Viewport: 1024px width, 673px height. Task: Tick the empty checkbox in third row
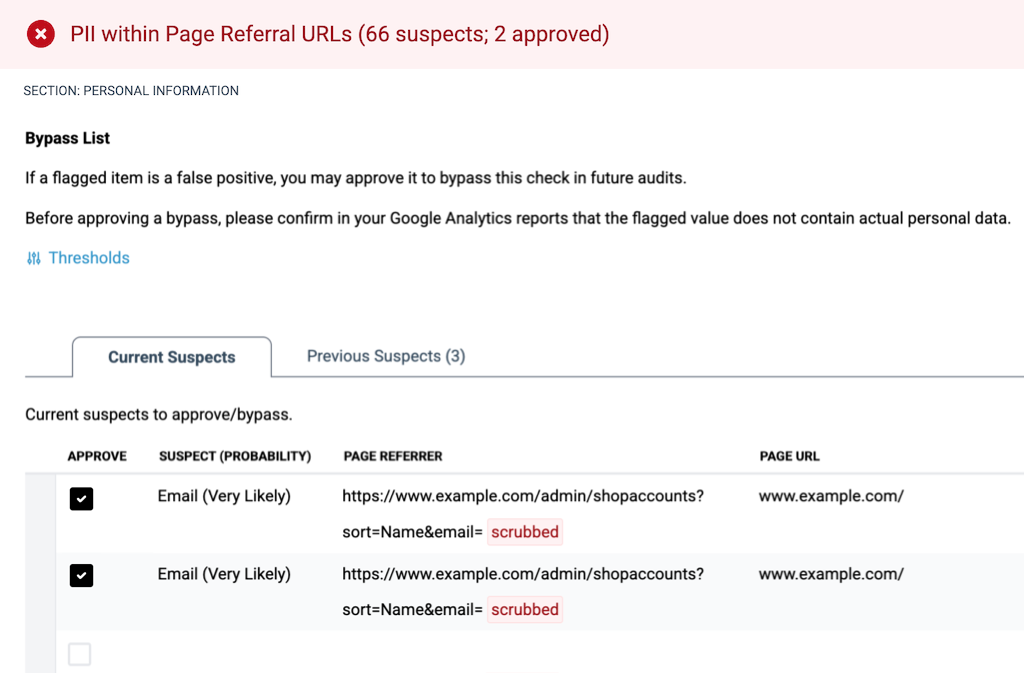tap(79, 655)
